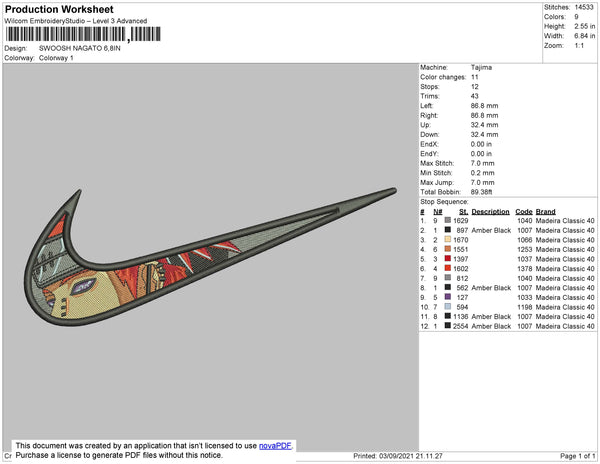Click the Wilcom EmbroideryStudio subtitle
600x464 pixels.
click(76, 21)
